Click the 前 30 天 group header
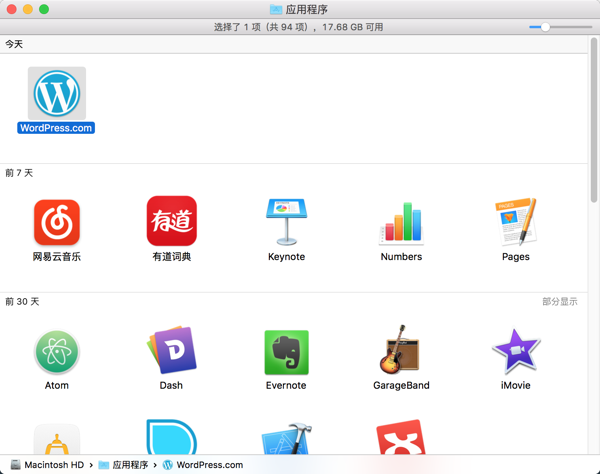Image resolution: width=600 pixels, height=474 pixels. click(293, 301)
